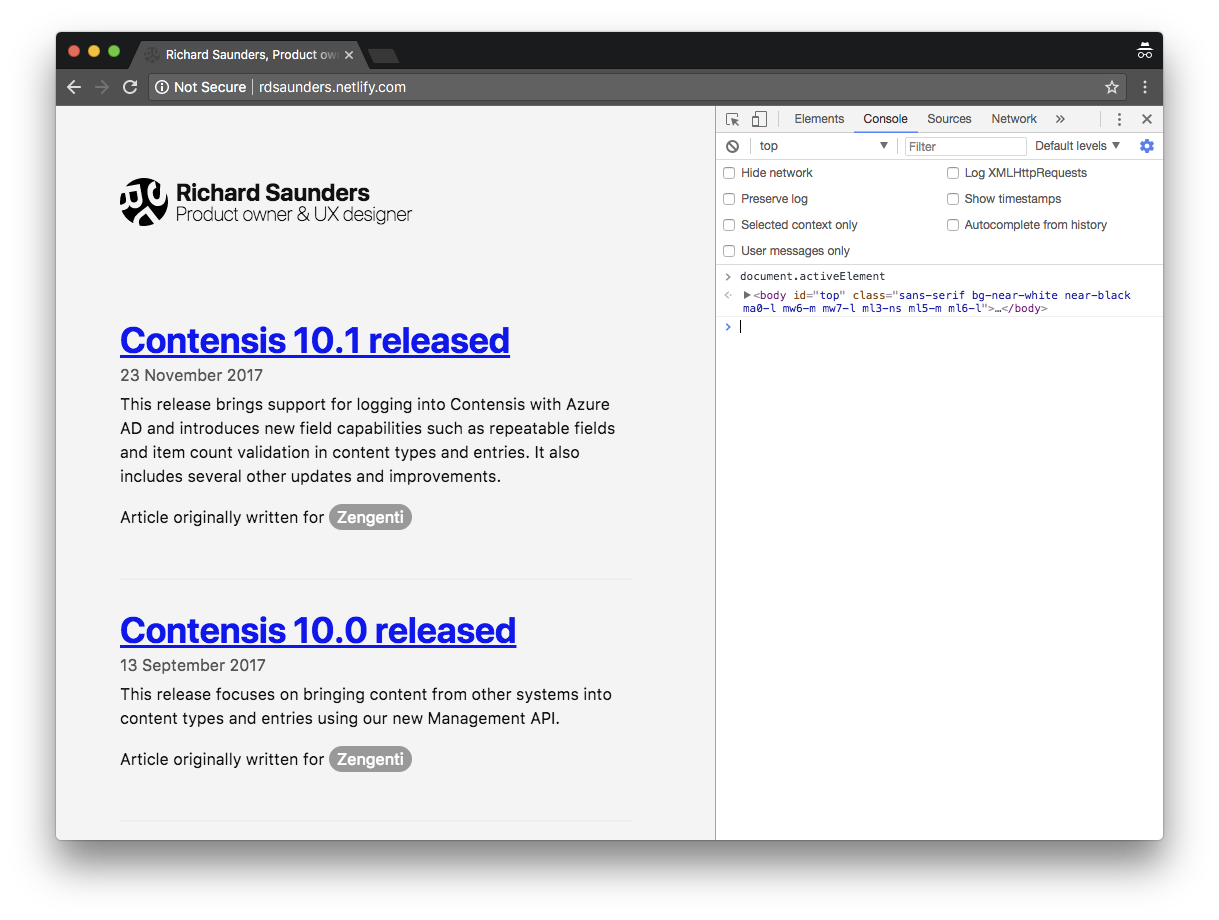Image resolution: width=1219 pixels, height=920 pixels.
Task: Switch to the Elements tab
Action: point(819,119)
